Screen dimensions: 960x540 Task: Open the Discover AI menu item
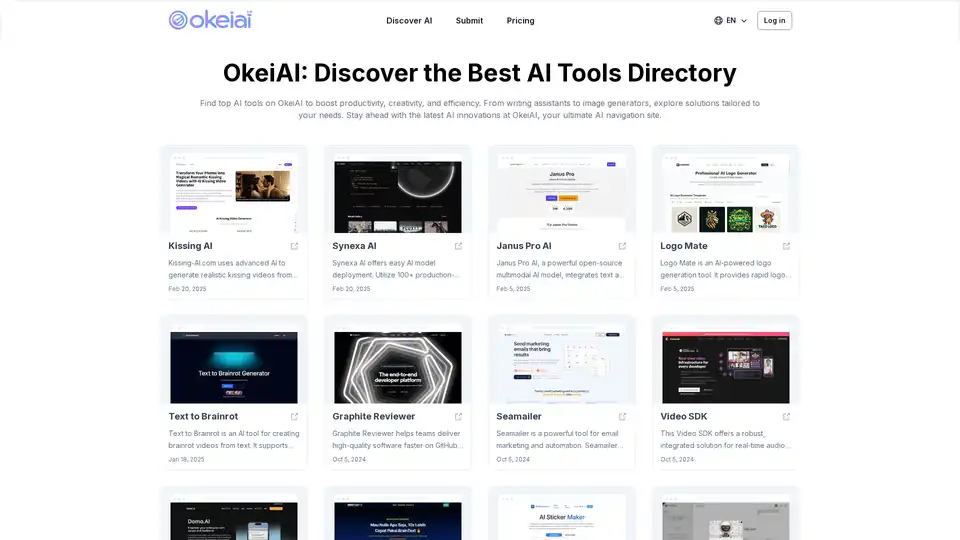click(409, 20)
